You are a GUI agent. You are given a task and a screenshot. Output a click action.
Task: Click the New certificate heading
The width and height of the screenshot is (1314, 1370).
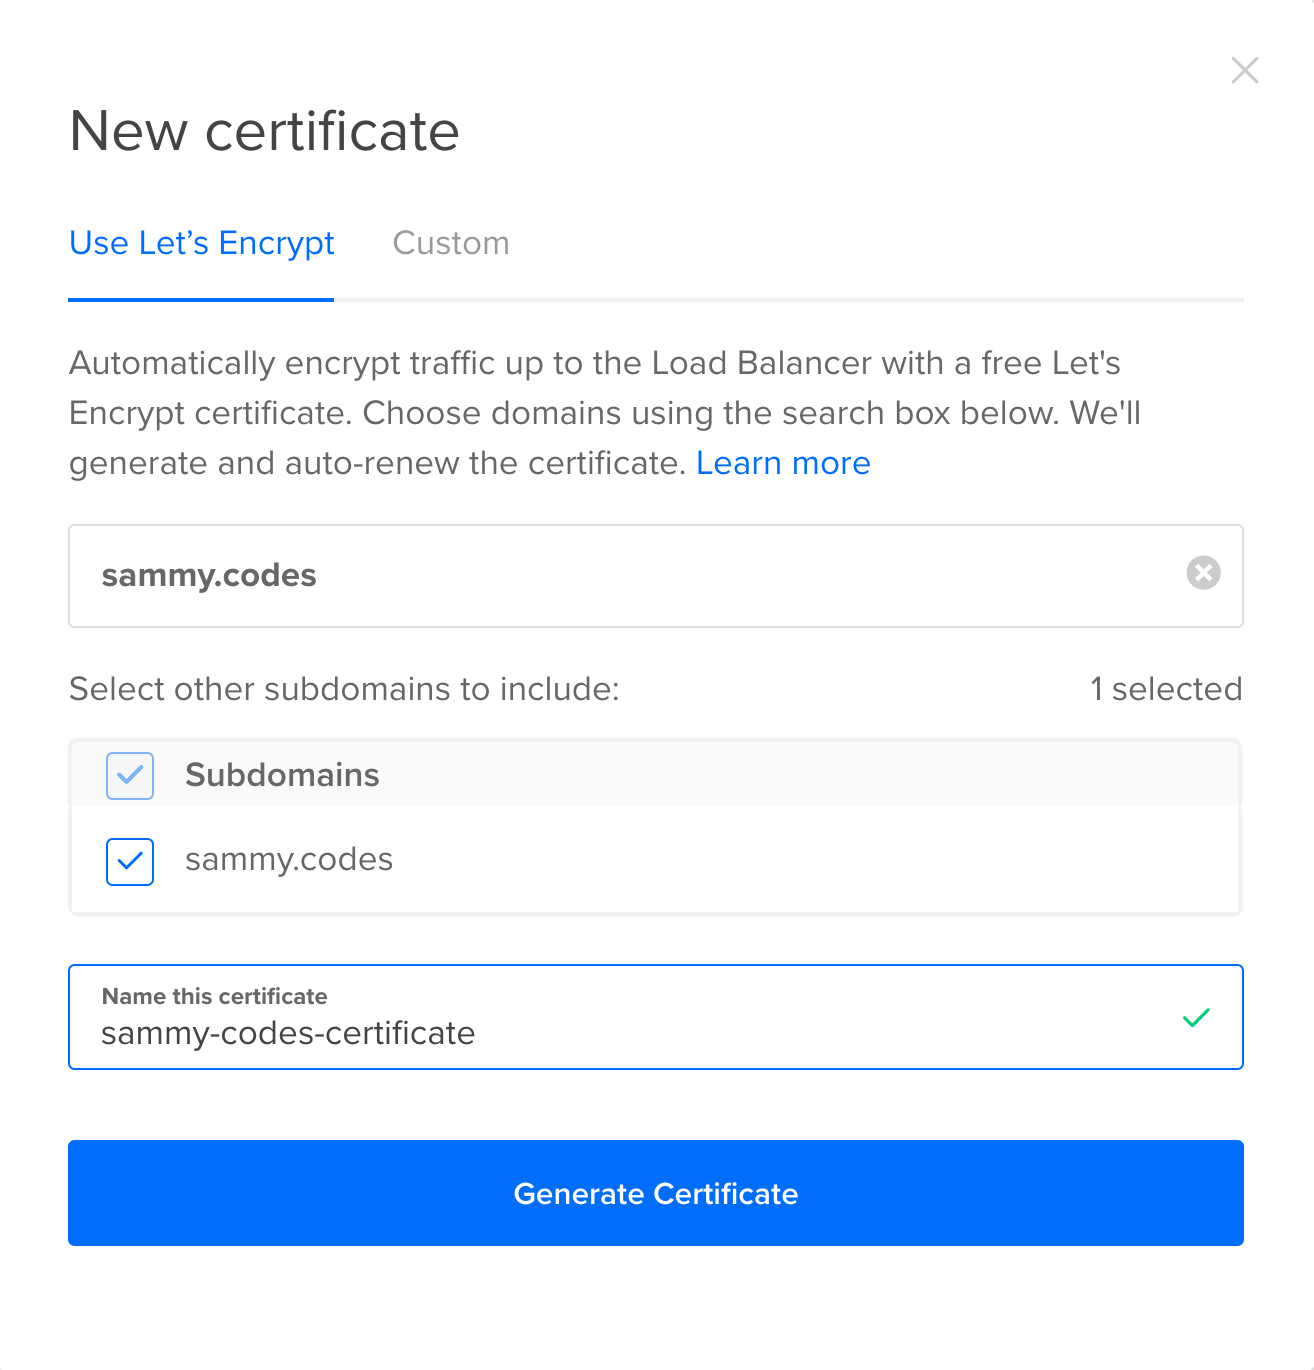click(264, 131)
